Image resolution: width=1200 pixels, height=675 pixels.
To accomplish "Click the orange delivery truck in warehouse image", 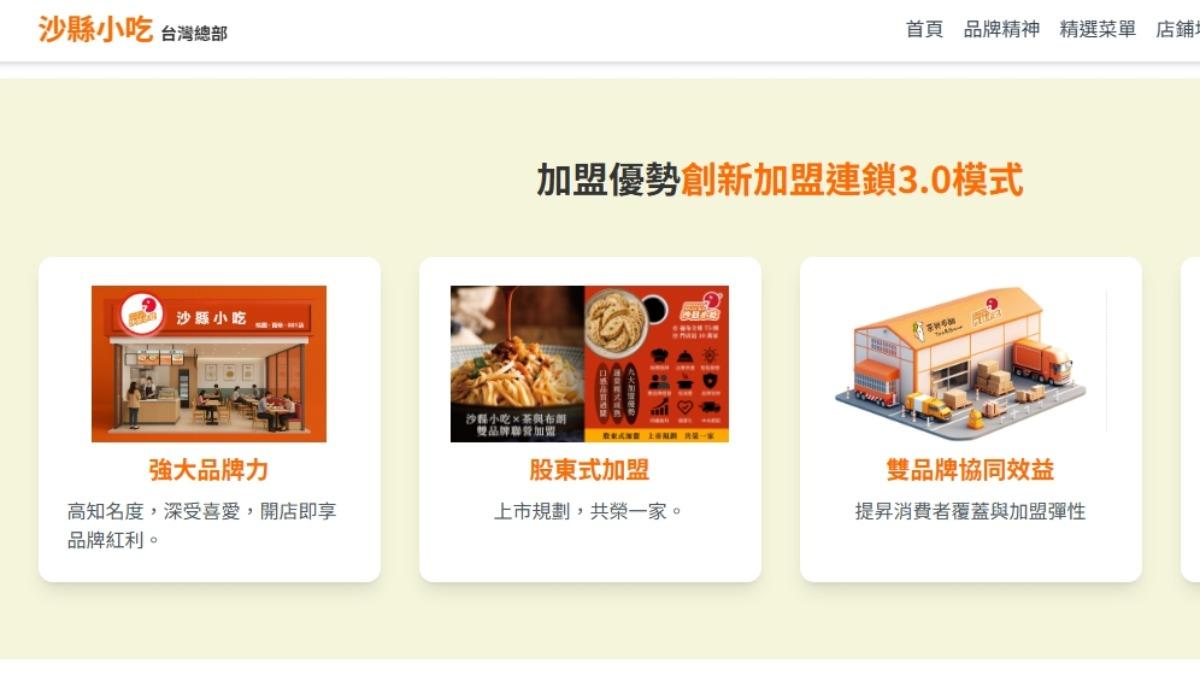I will 1042,361.
